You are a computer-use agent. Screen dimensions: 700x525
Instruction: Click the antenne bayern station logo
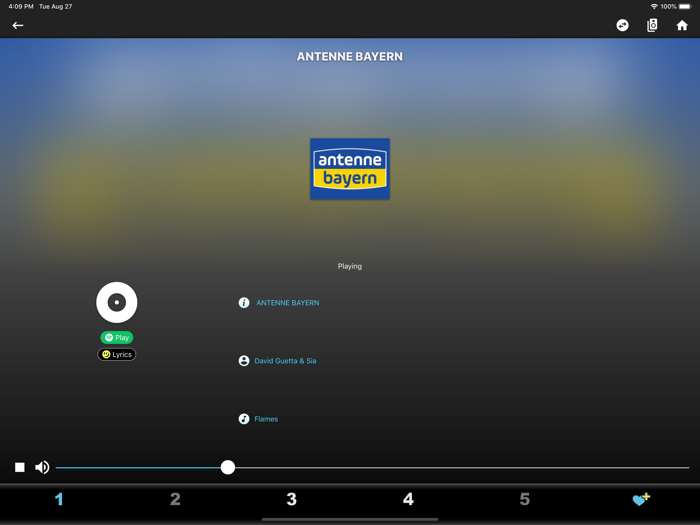(x=350, y=169)
